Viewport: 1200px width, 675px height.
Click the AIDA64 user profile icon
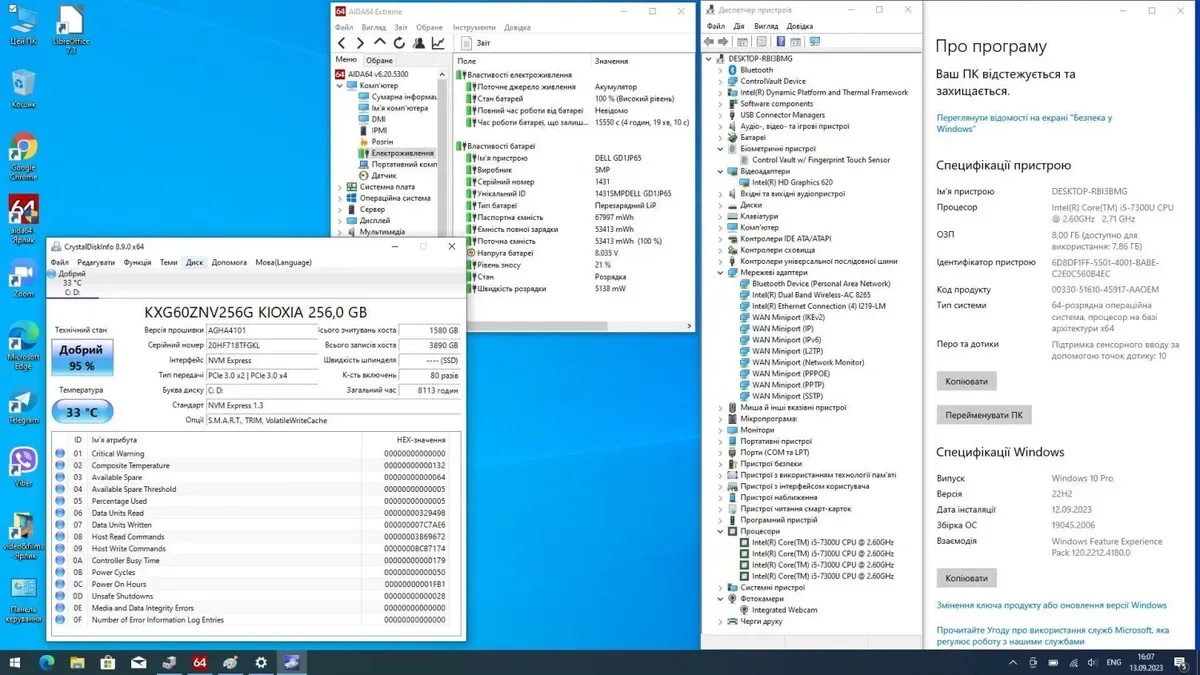[418, 43]
